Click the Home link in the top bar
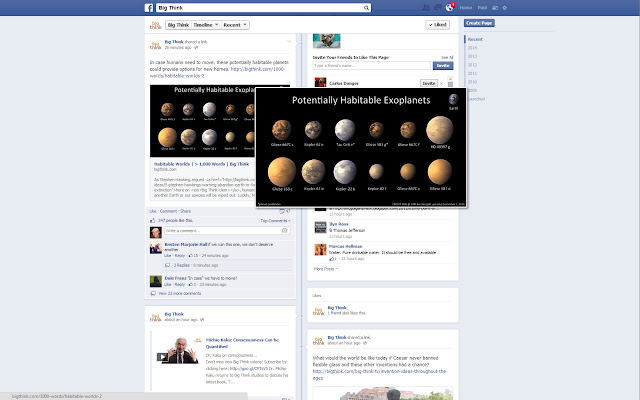The width and height of the screenshot is (640, 400). [466, 8]
